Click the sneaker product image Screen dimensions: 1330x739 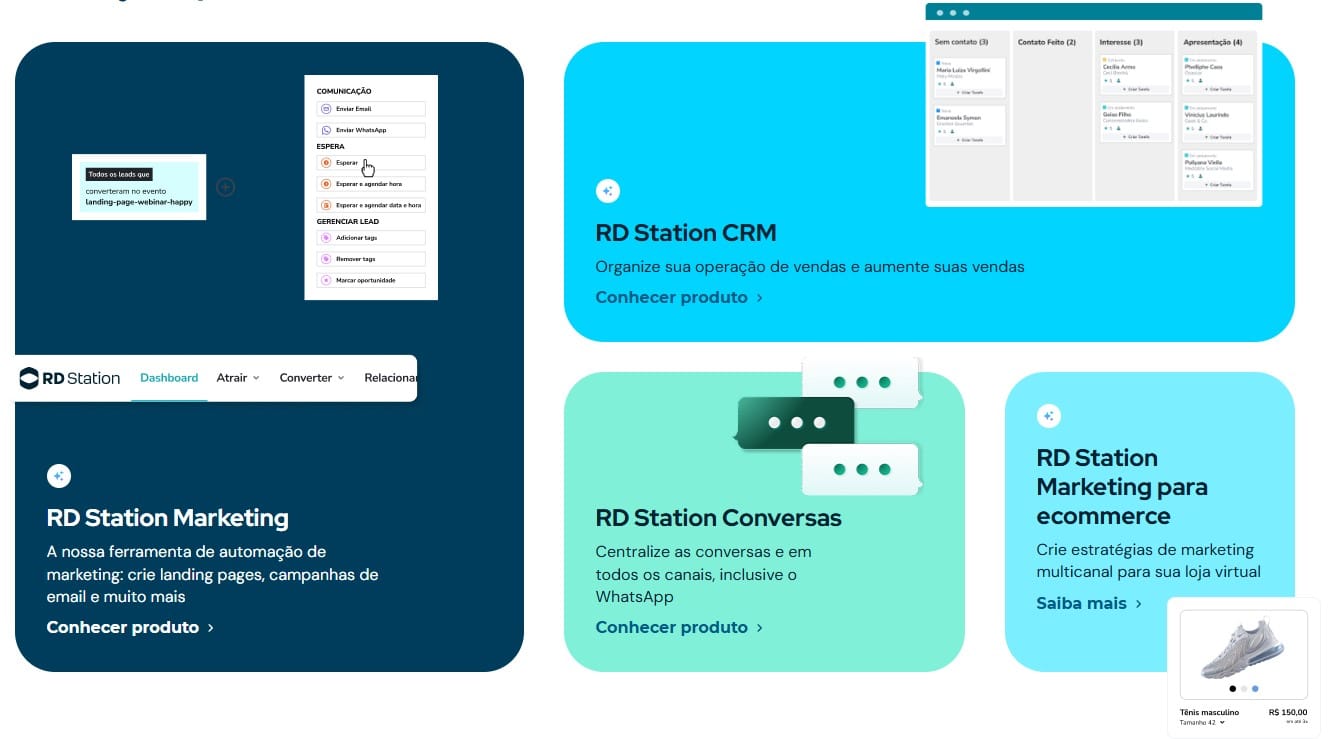[x=1242, y=648]
